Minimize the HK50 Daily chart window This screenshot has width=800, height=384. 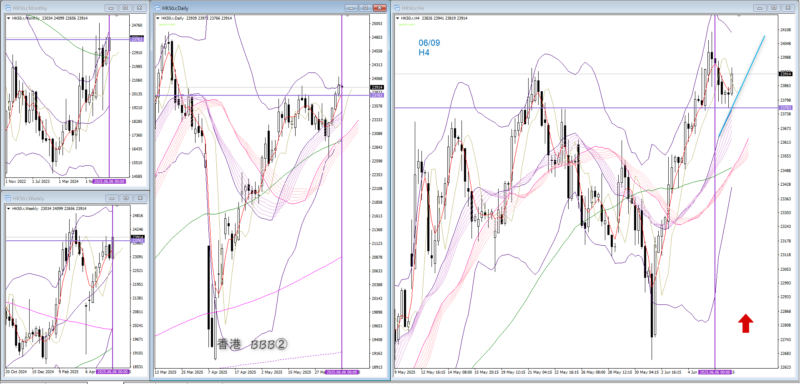click(351, 8)
